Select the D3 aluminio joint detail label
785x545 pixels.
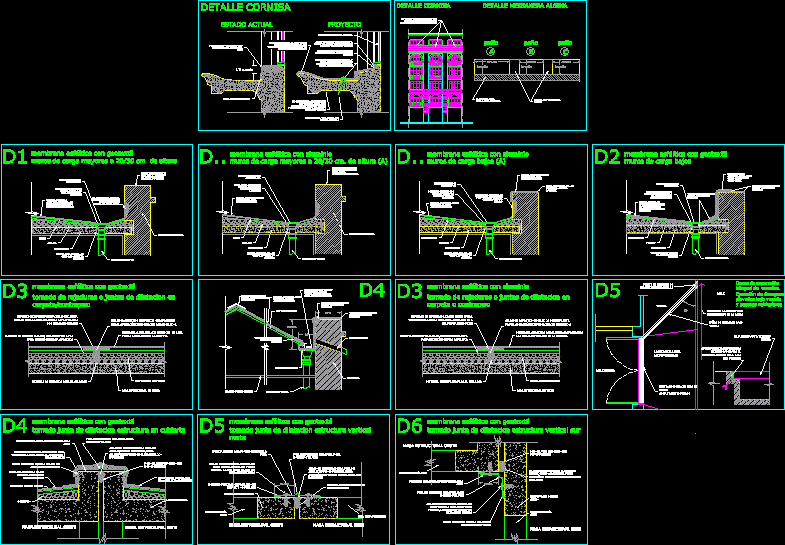pyautogui.click(x=410, y=291)
